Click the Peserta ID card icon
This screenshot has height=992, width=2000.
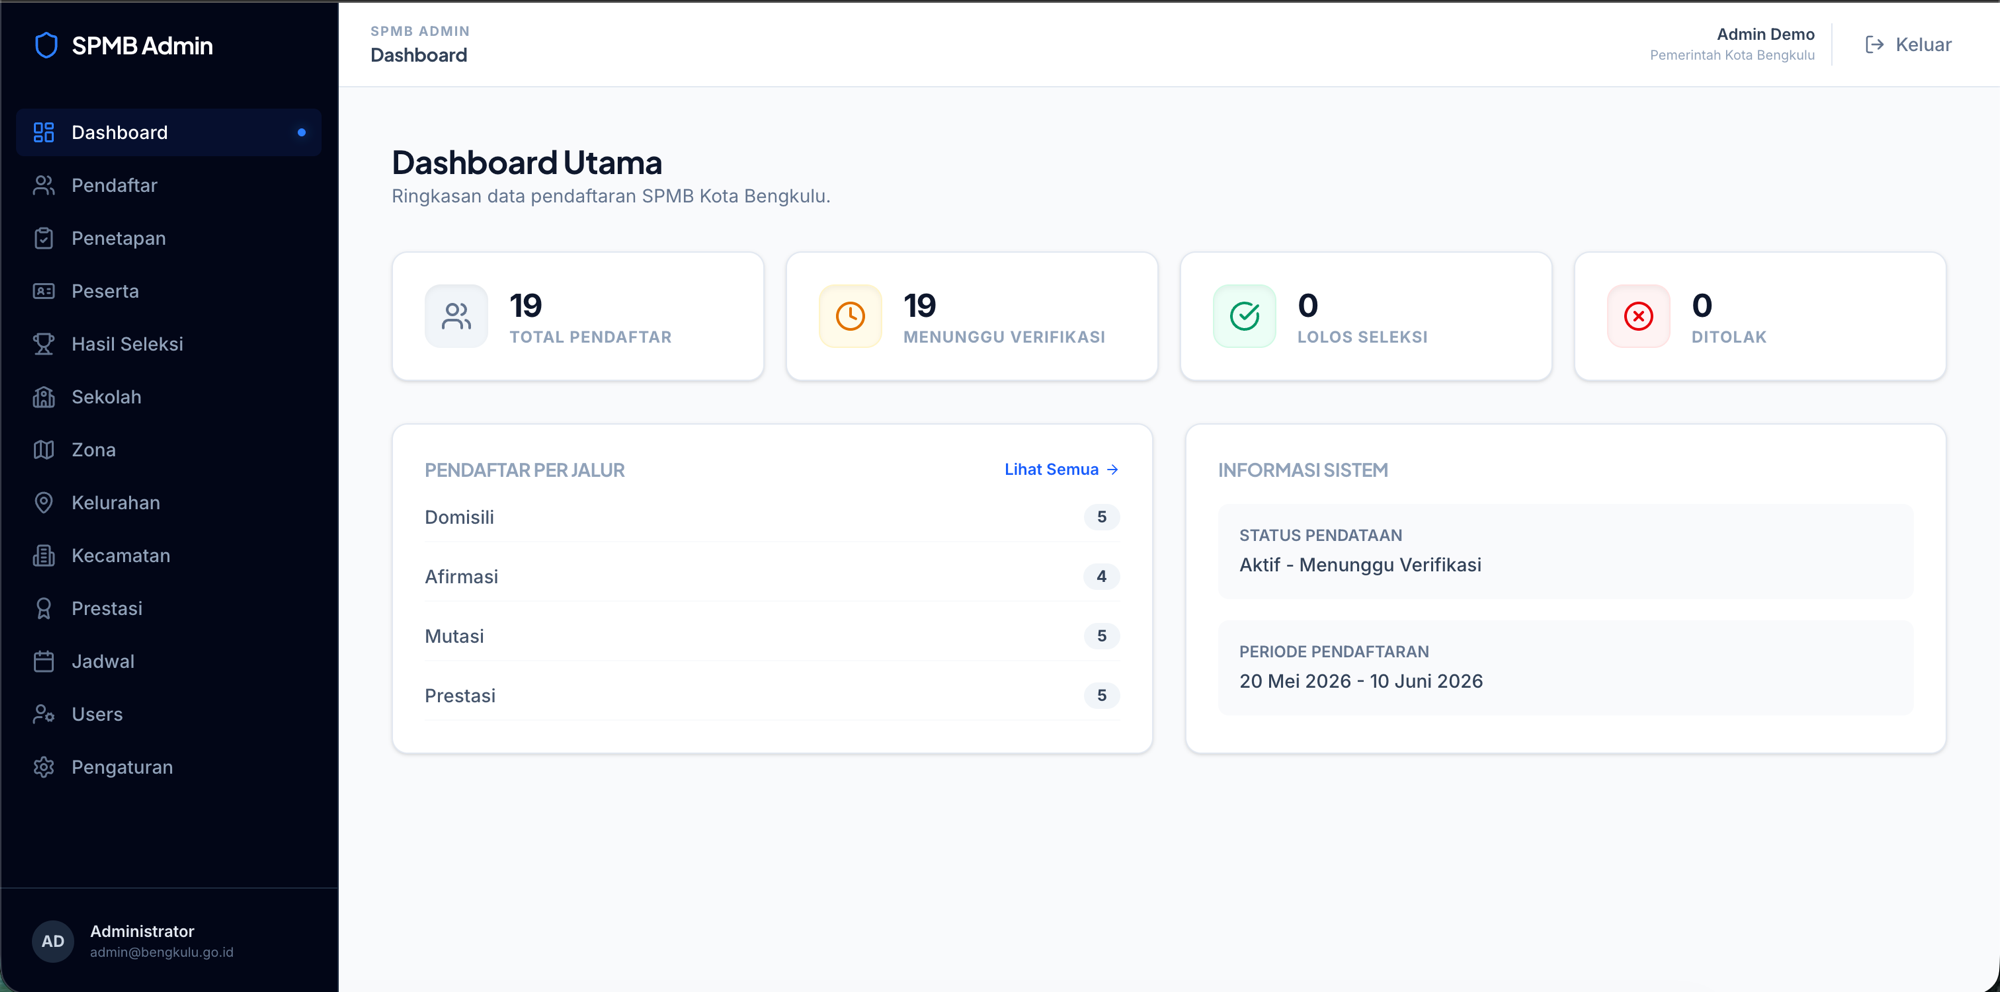pos(44,291)
